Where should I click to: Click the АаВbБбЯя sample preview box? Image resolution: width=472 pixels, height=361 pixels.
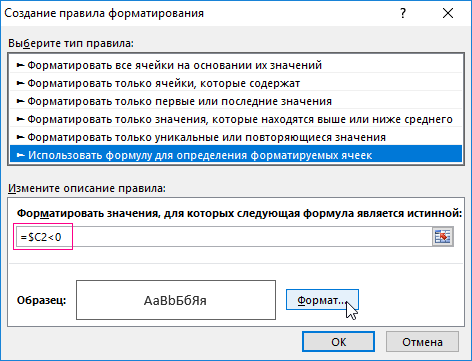[x=176, y=300]
